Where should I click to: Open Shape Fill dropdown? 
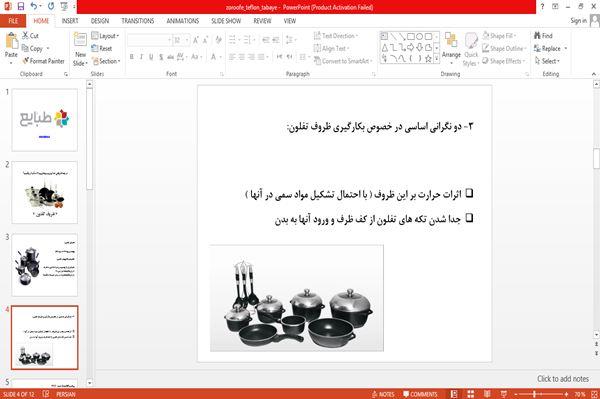499,36
